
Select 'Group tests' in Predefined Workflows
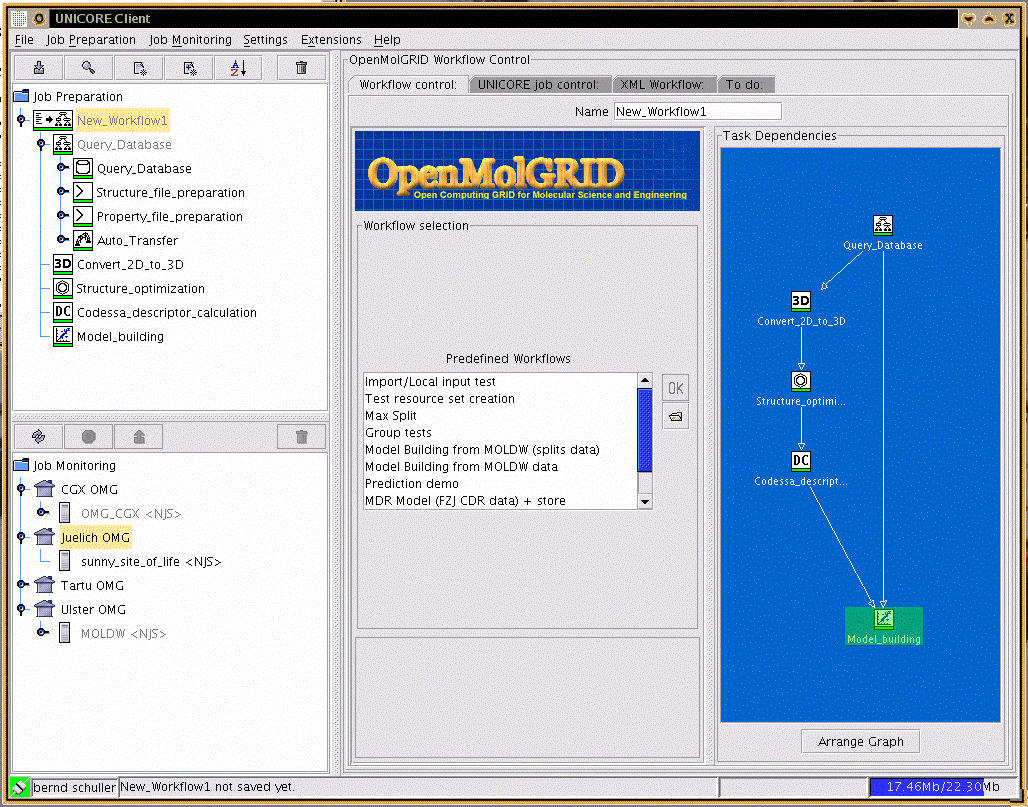[x=501, y=433]
